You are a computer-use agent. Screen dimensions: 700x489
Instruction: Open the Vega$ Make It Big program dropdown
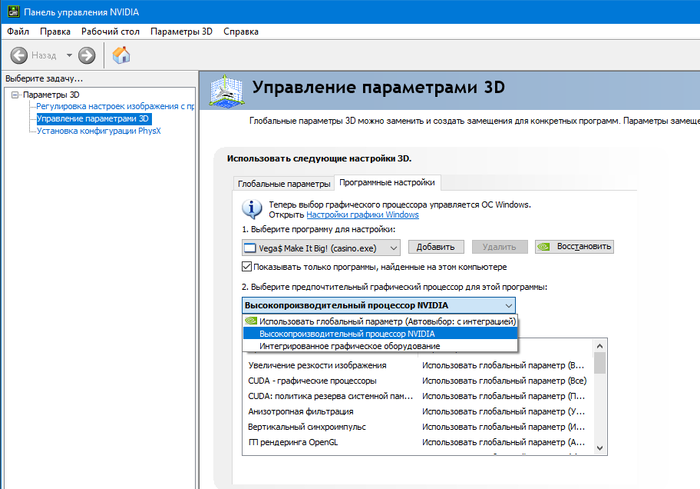[x=321, y=248]
